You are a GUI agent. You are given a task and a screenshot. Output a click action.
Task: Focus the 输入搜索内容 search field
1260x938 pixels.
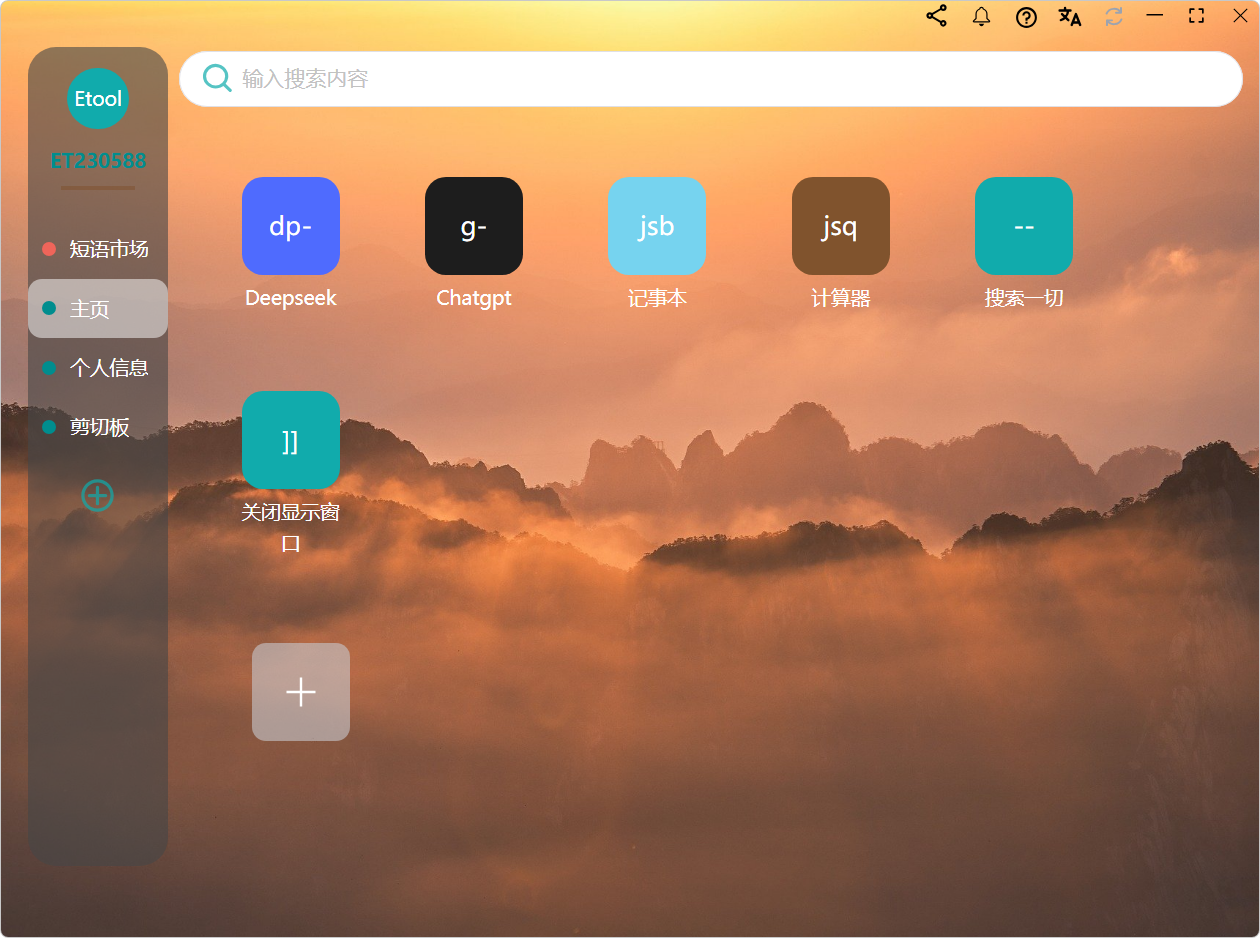pyautogui.click(x=711, y=79)
